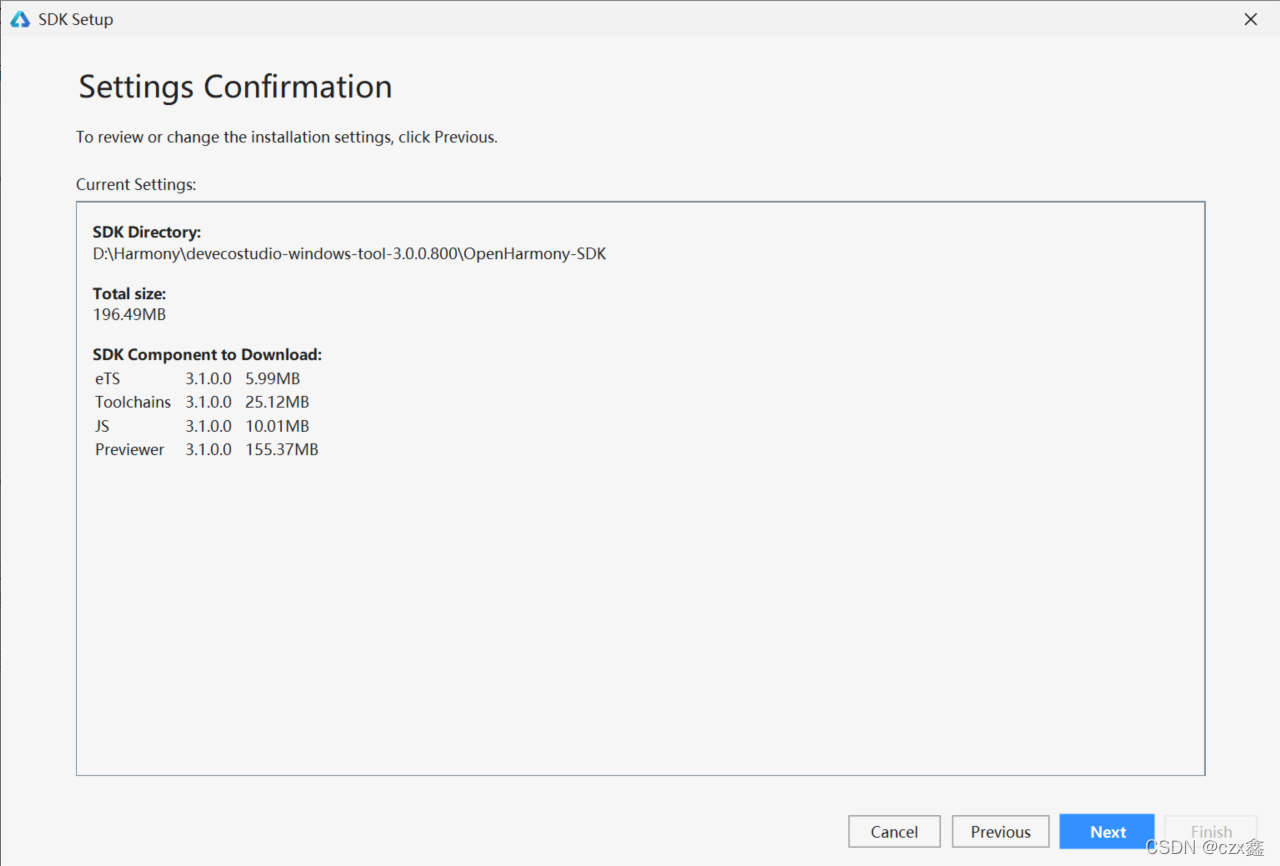Click the eTS size 5.99MB
Screen dimensions: 1280x866
click(x=273, y=379)
